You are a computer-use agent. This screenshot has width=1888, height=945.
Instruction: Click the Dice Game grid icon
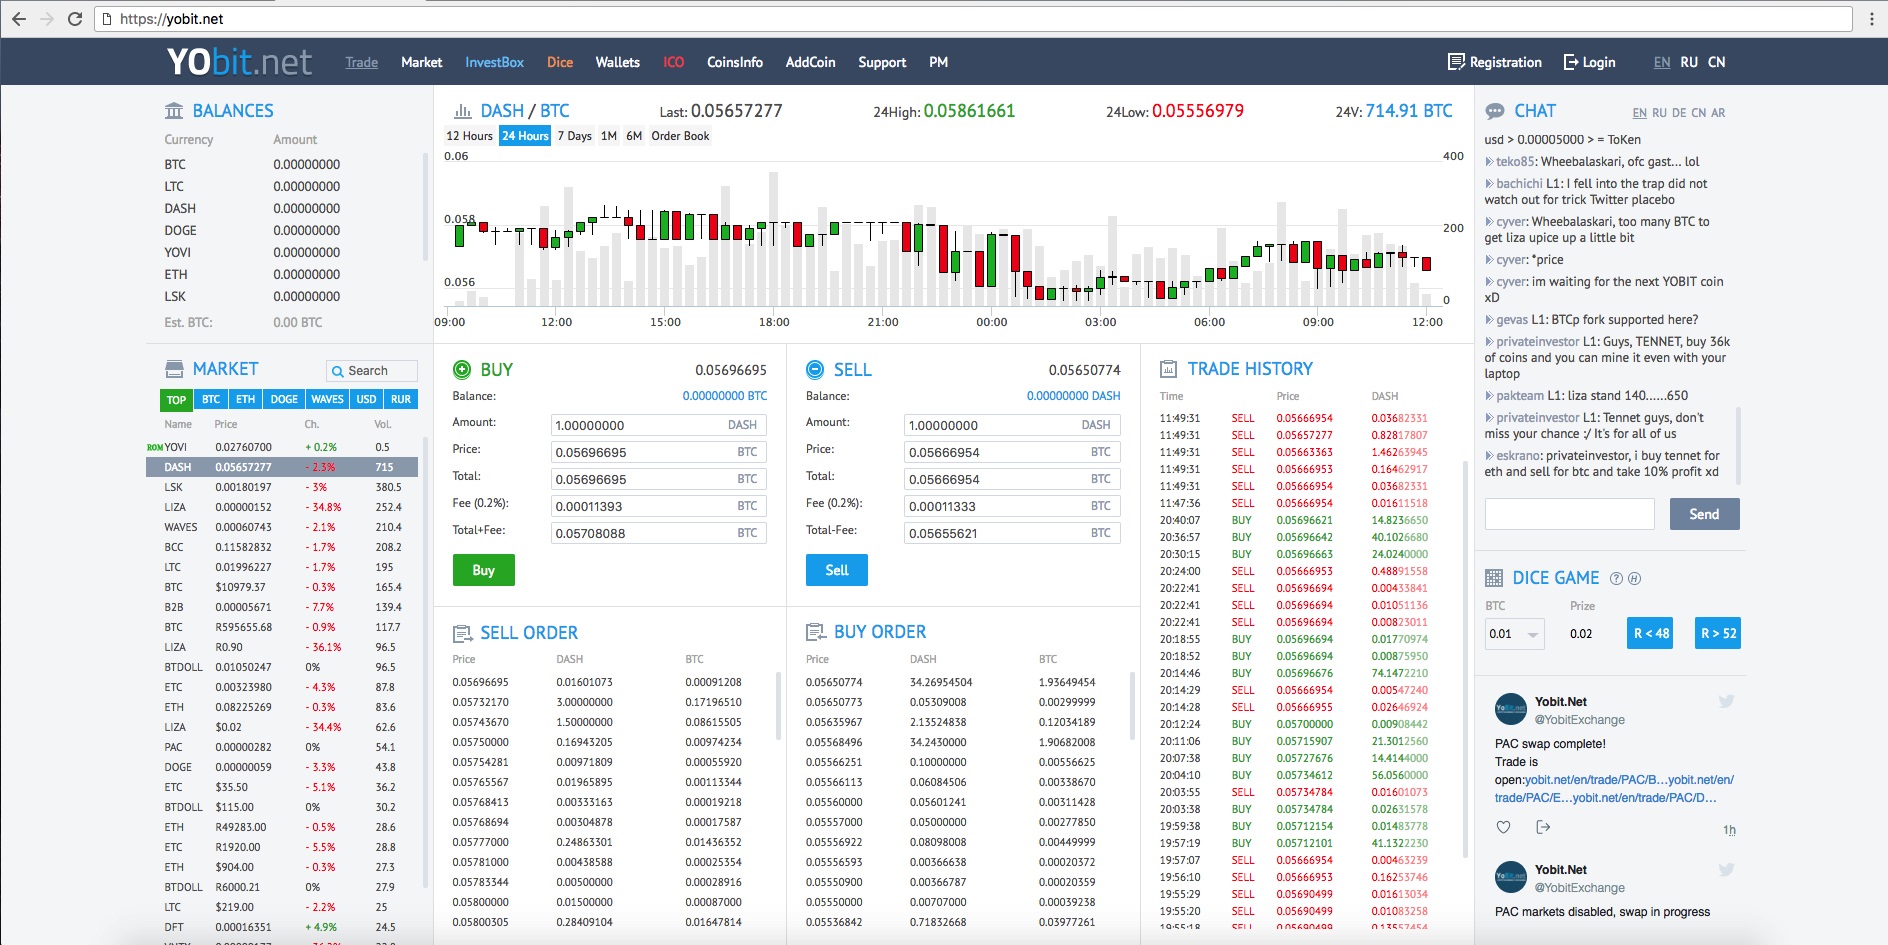click(1494, 578)
